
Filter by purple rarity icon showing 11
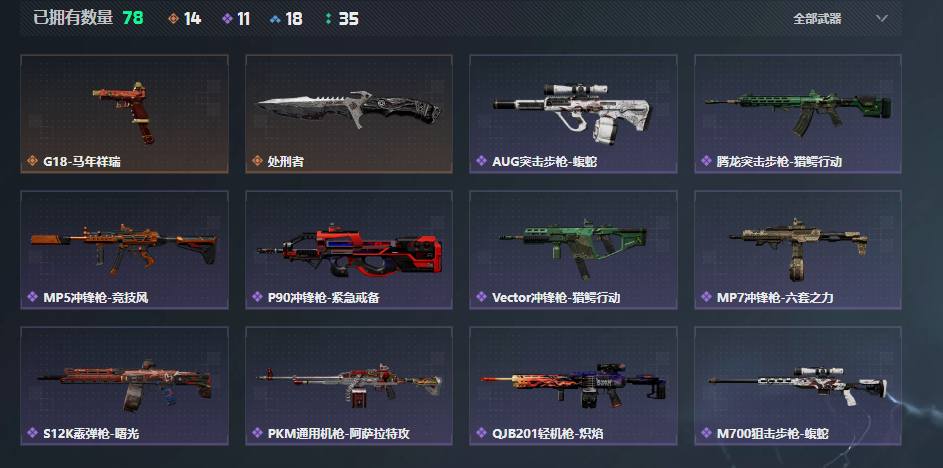(x=227, y=19)
